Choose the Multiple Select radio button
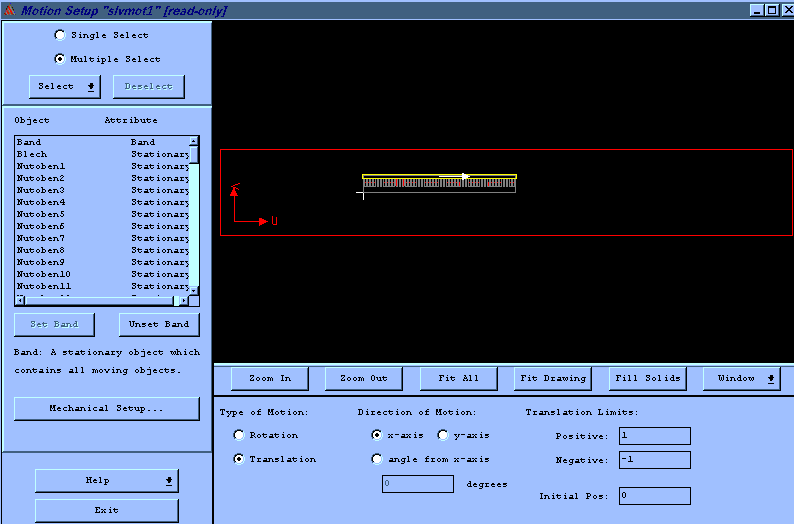This screenshot has height=524, width=794. point(60,59)
